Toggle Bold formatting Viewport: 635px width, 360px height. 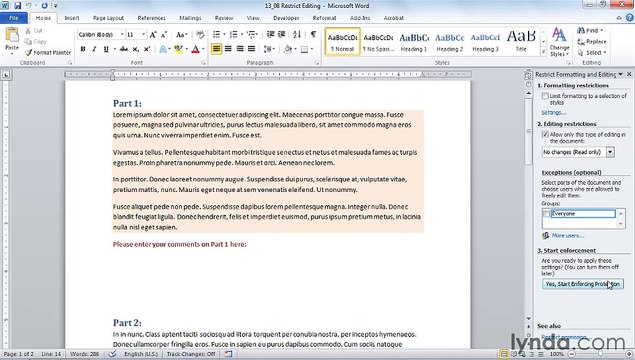tap(83, 49)
